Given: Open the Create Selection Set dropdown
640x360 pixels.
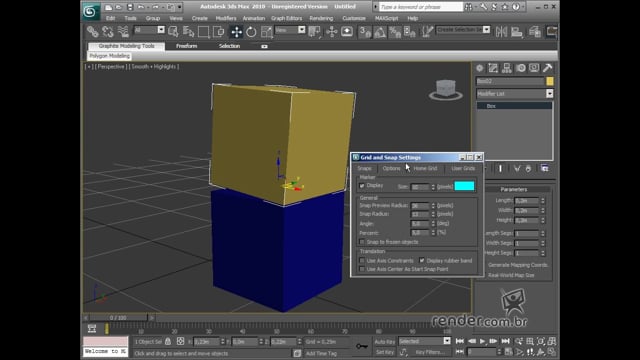Looking at the screenshot, I should [486, 30].
